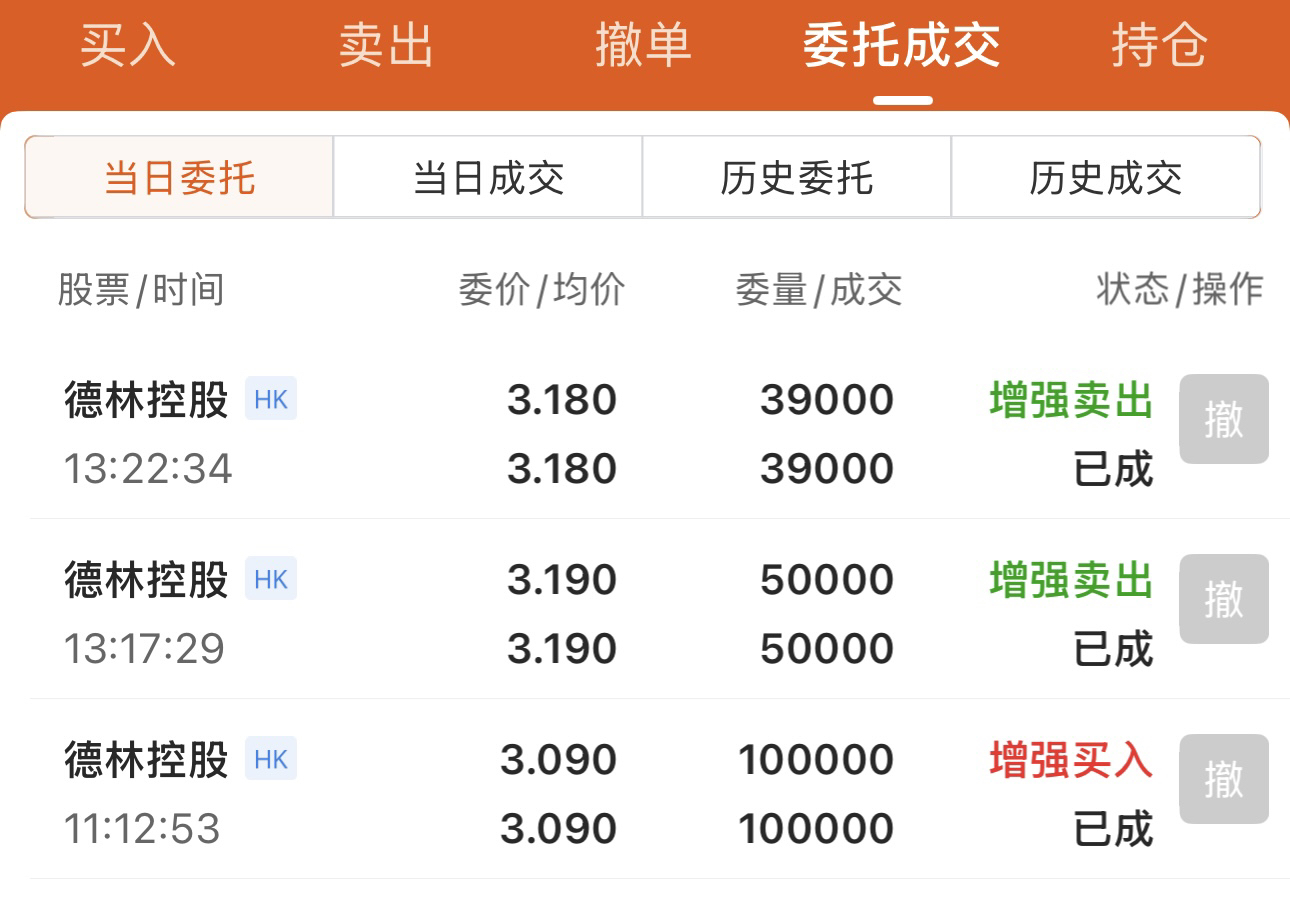Click 撤 button for 13:22:34 order
The image size is (1290, 897).
tap(1224, 419)
